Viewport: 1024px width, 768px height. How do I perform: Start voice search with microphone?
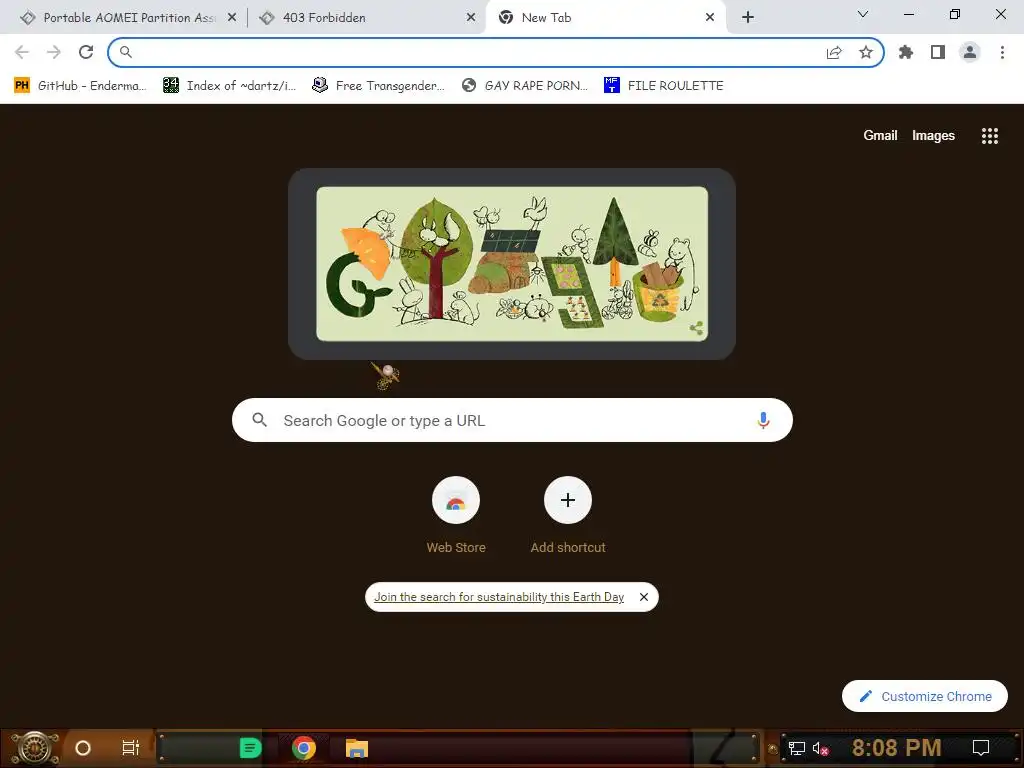tap(763, 420)
